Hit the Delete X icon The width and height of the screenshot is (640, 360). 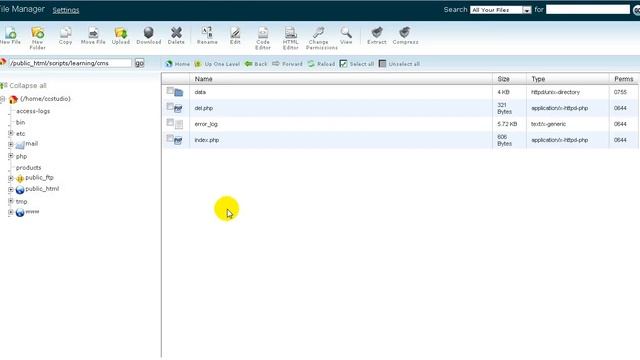tap(176, 35)
